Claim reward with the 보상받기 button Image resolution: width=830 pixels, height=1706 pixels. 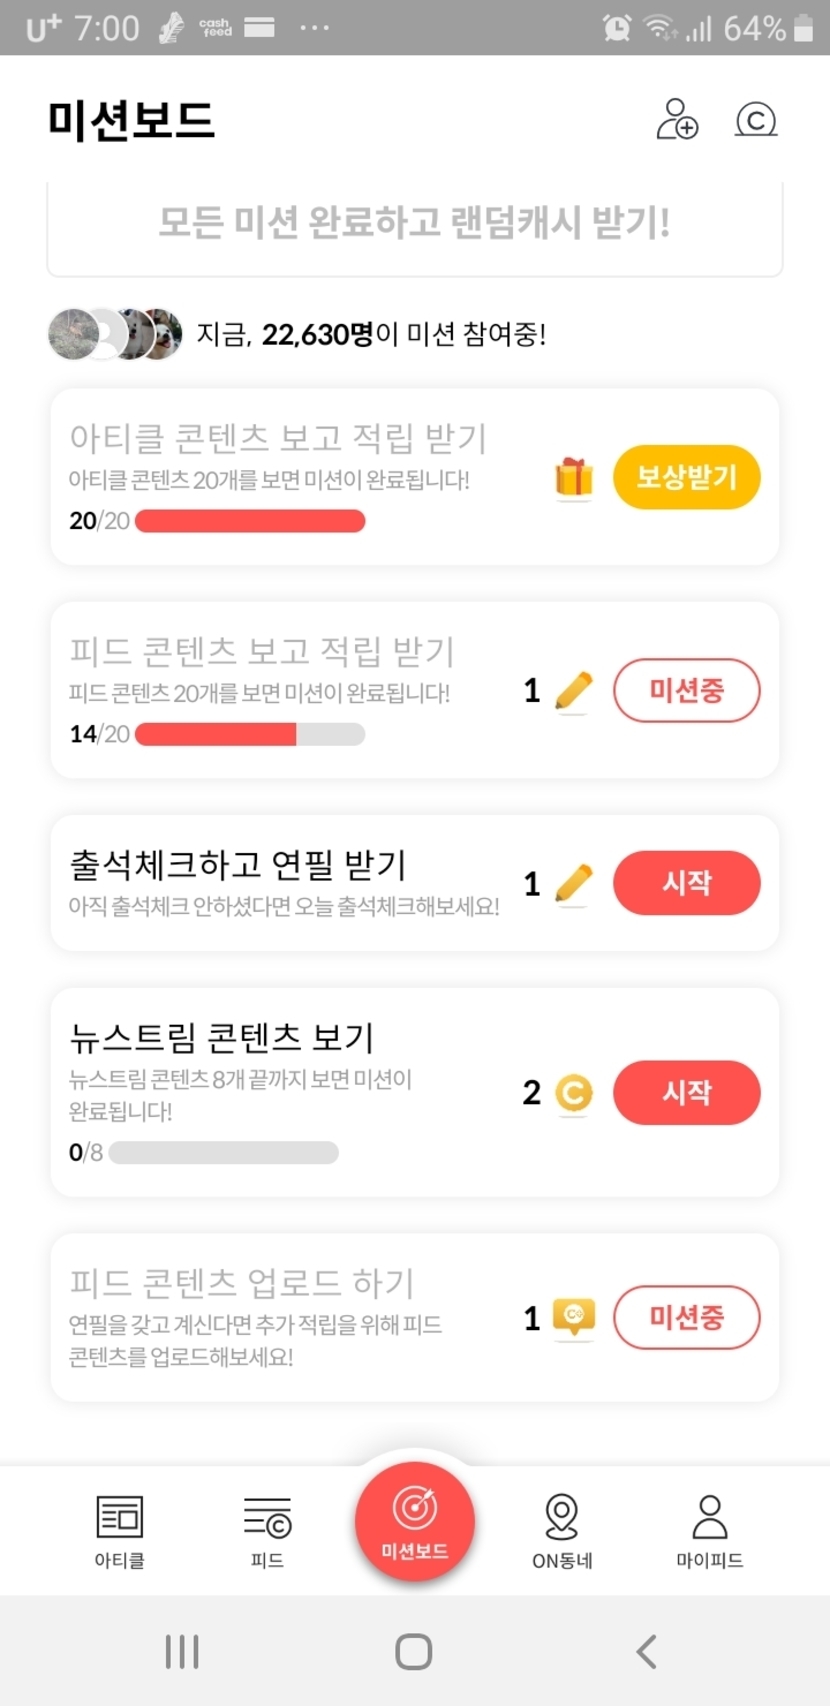[686, 477]
